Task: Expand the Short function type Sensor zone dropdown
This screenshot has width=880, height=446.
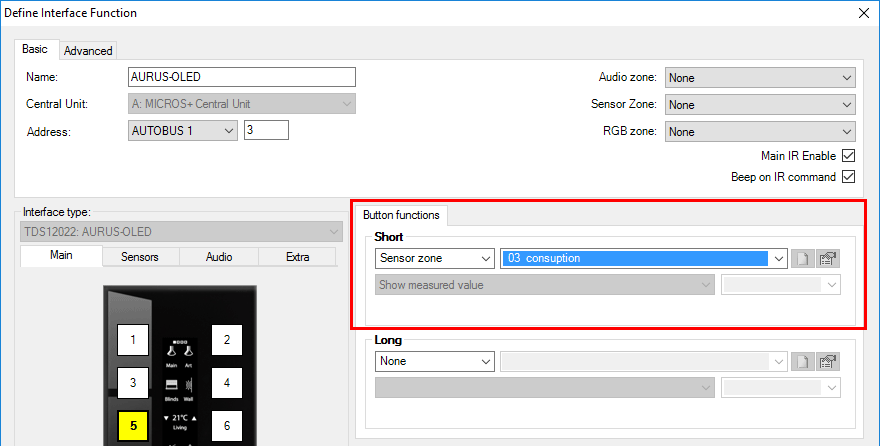Action: pos(435,258)
